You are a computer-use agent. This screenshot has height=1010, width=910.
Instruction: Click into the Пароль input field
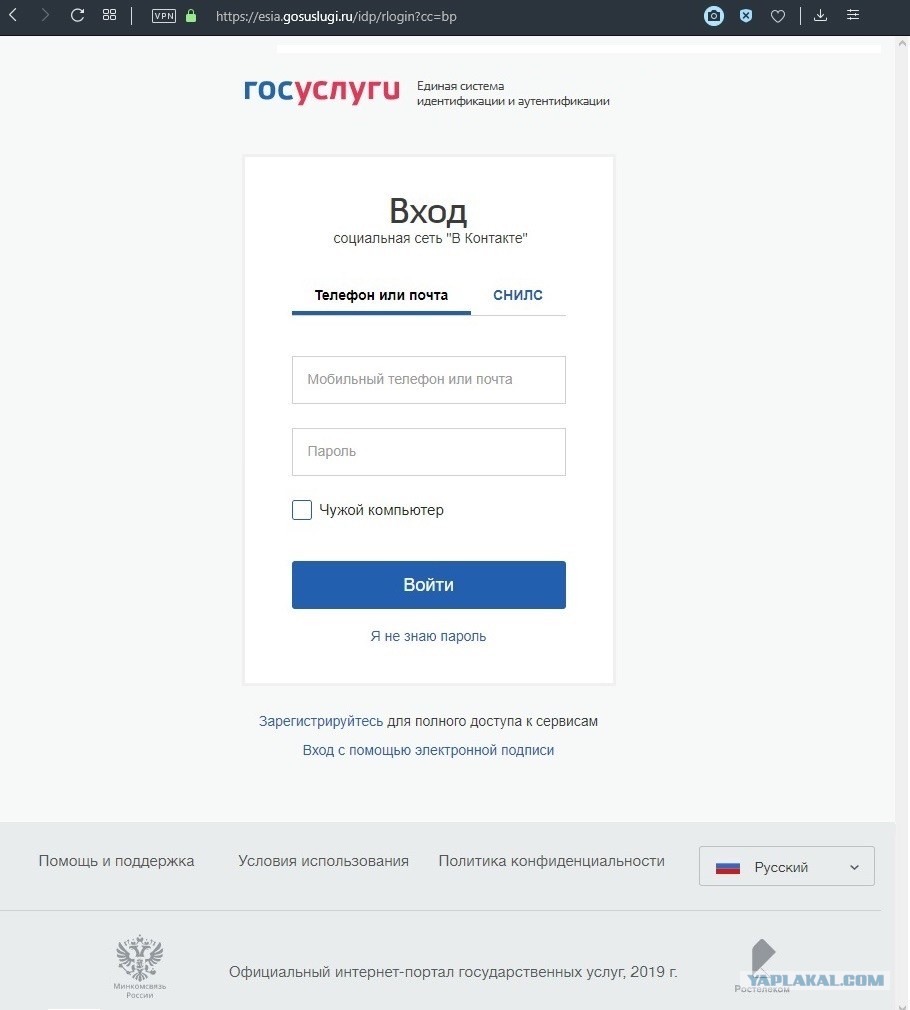pos(428,452)
